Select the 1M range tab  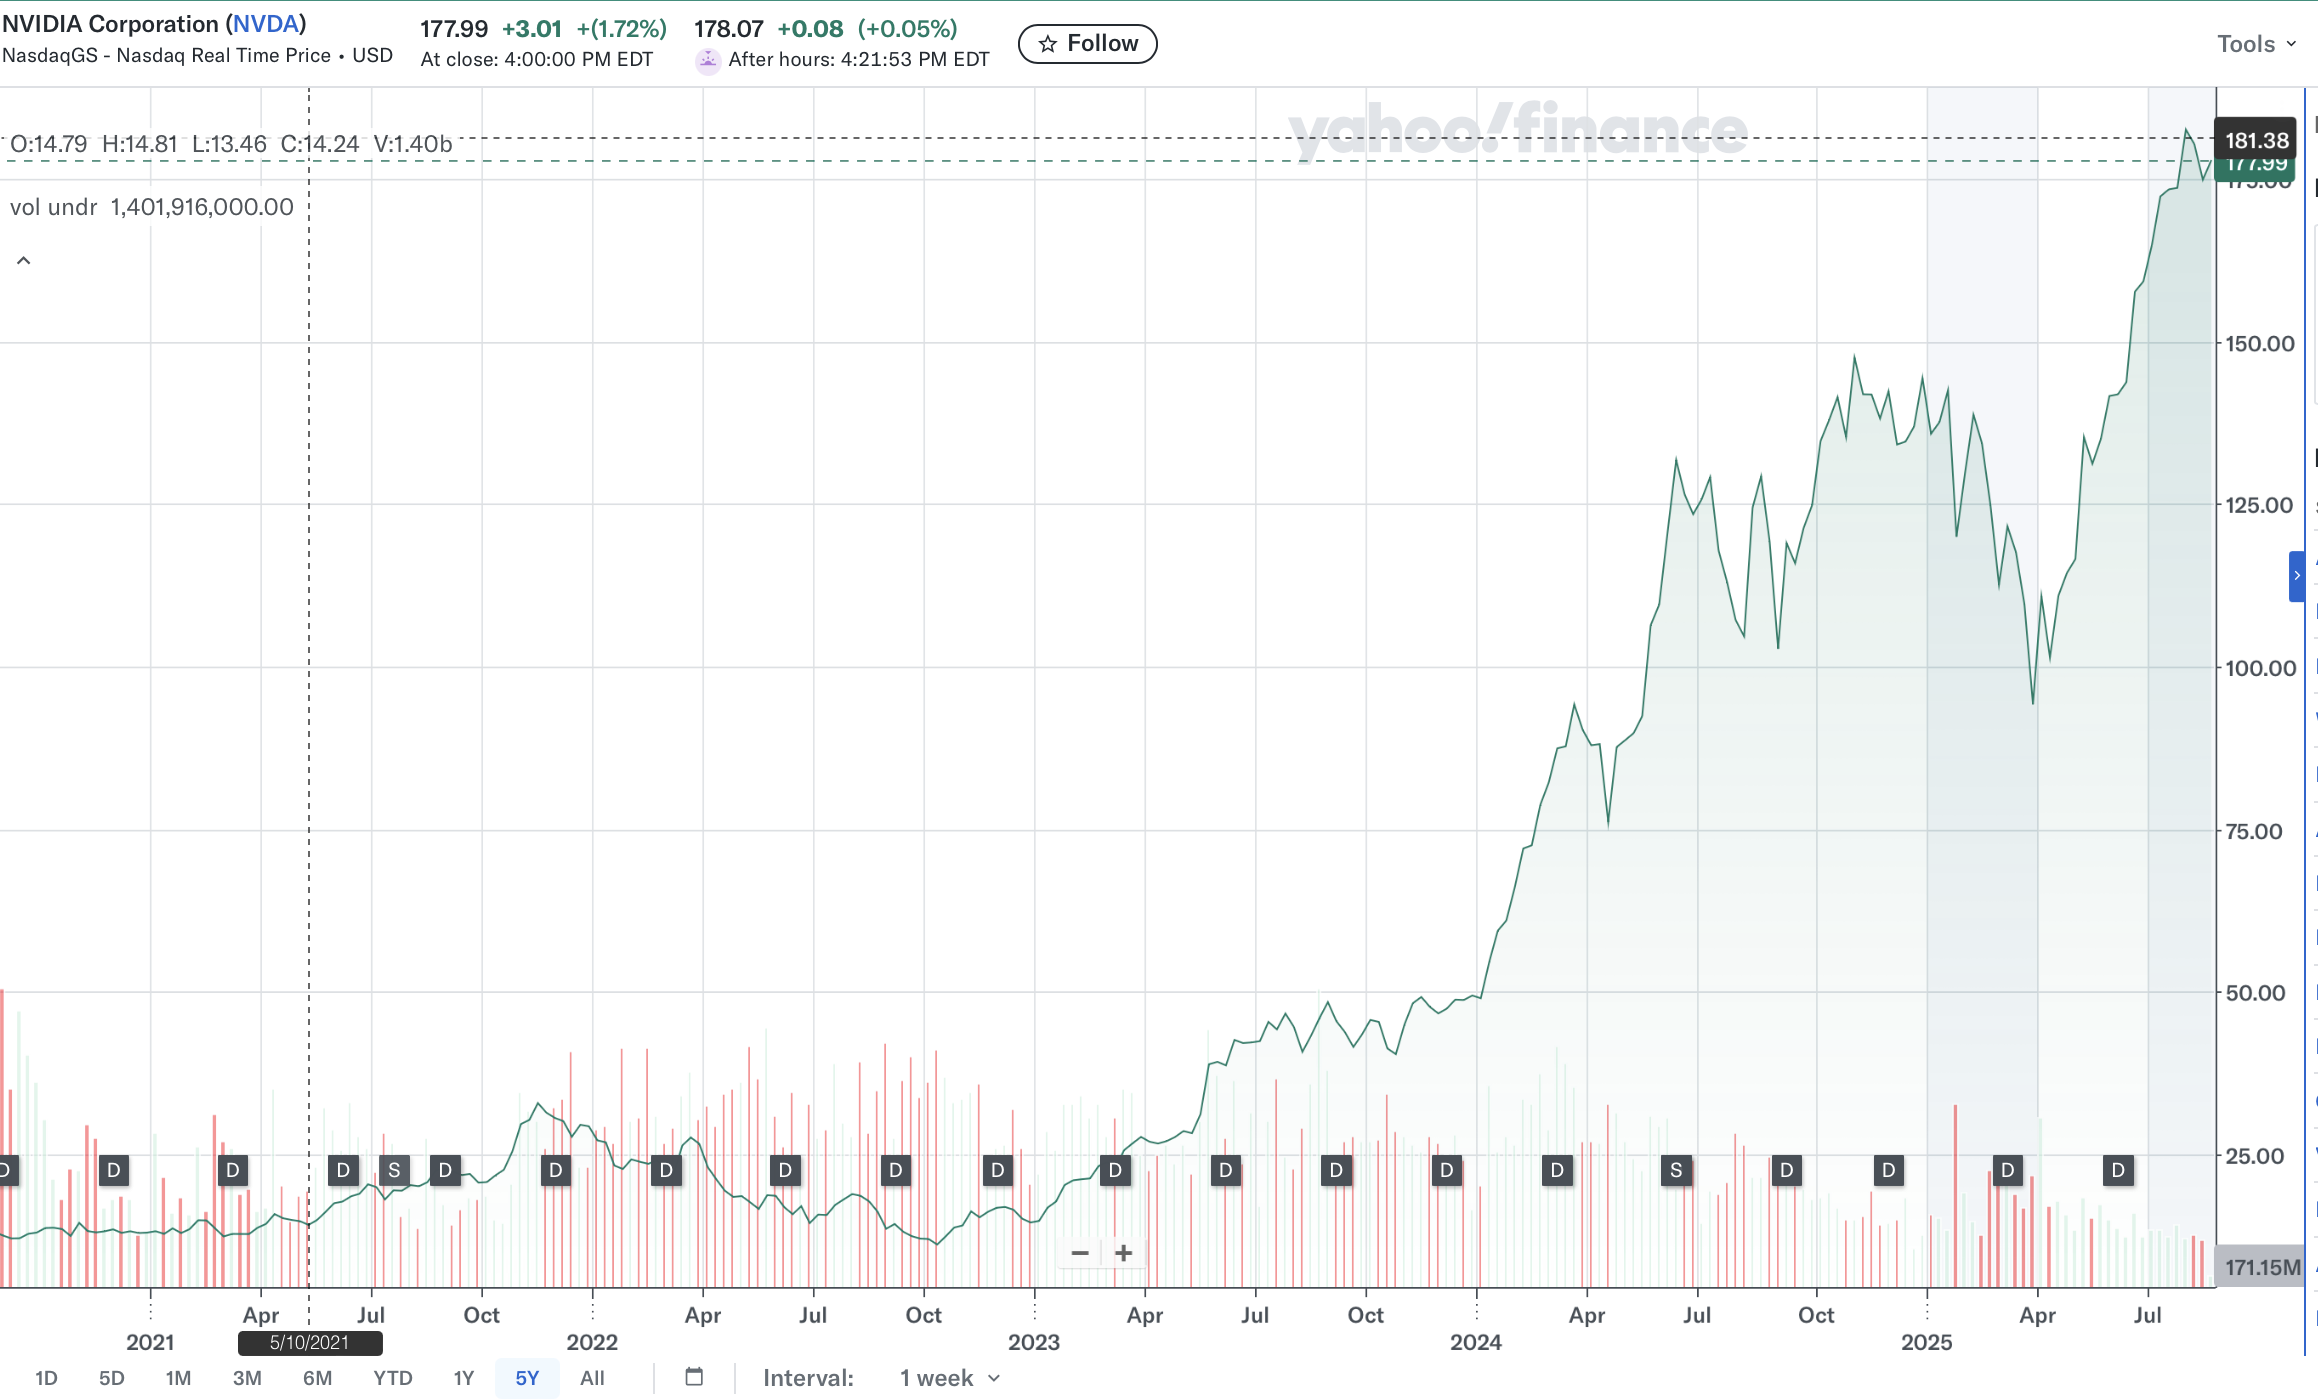[178, 1378]
